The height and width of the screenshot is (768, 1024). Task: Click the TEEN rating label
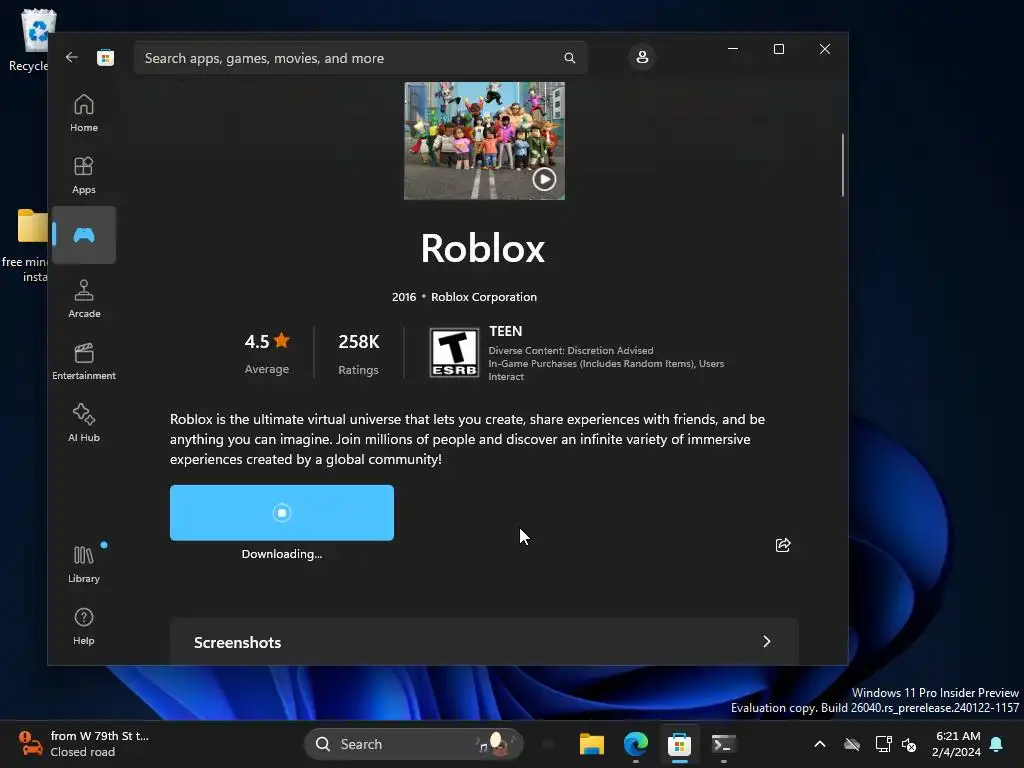click(505, 331)
